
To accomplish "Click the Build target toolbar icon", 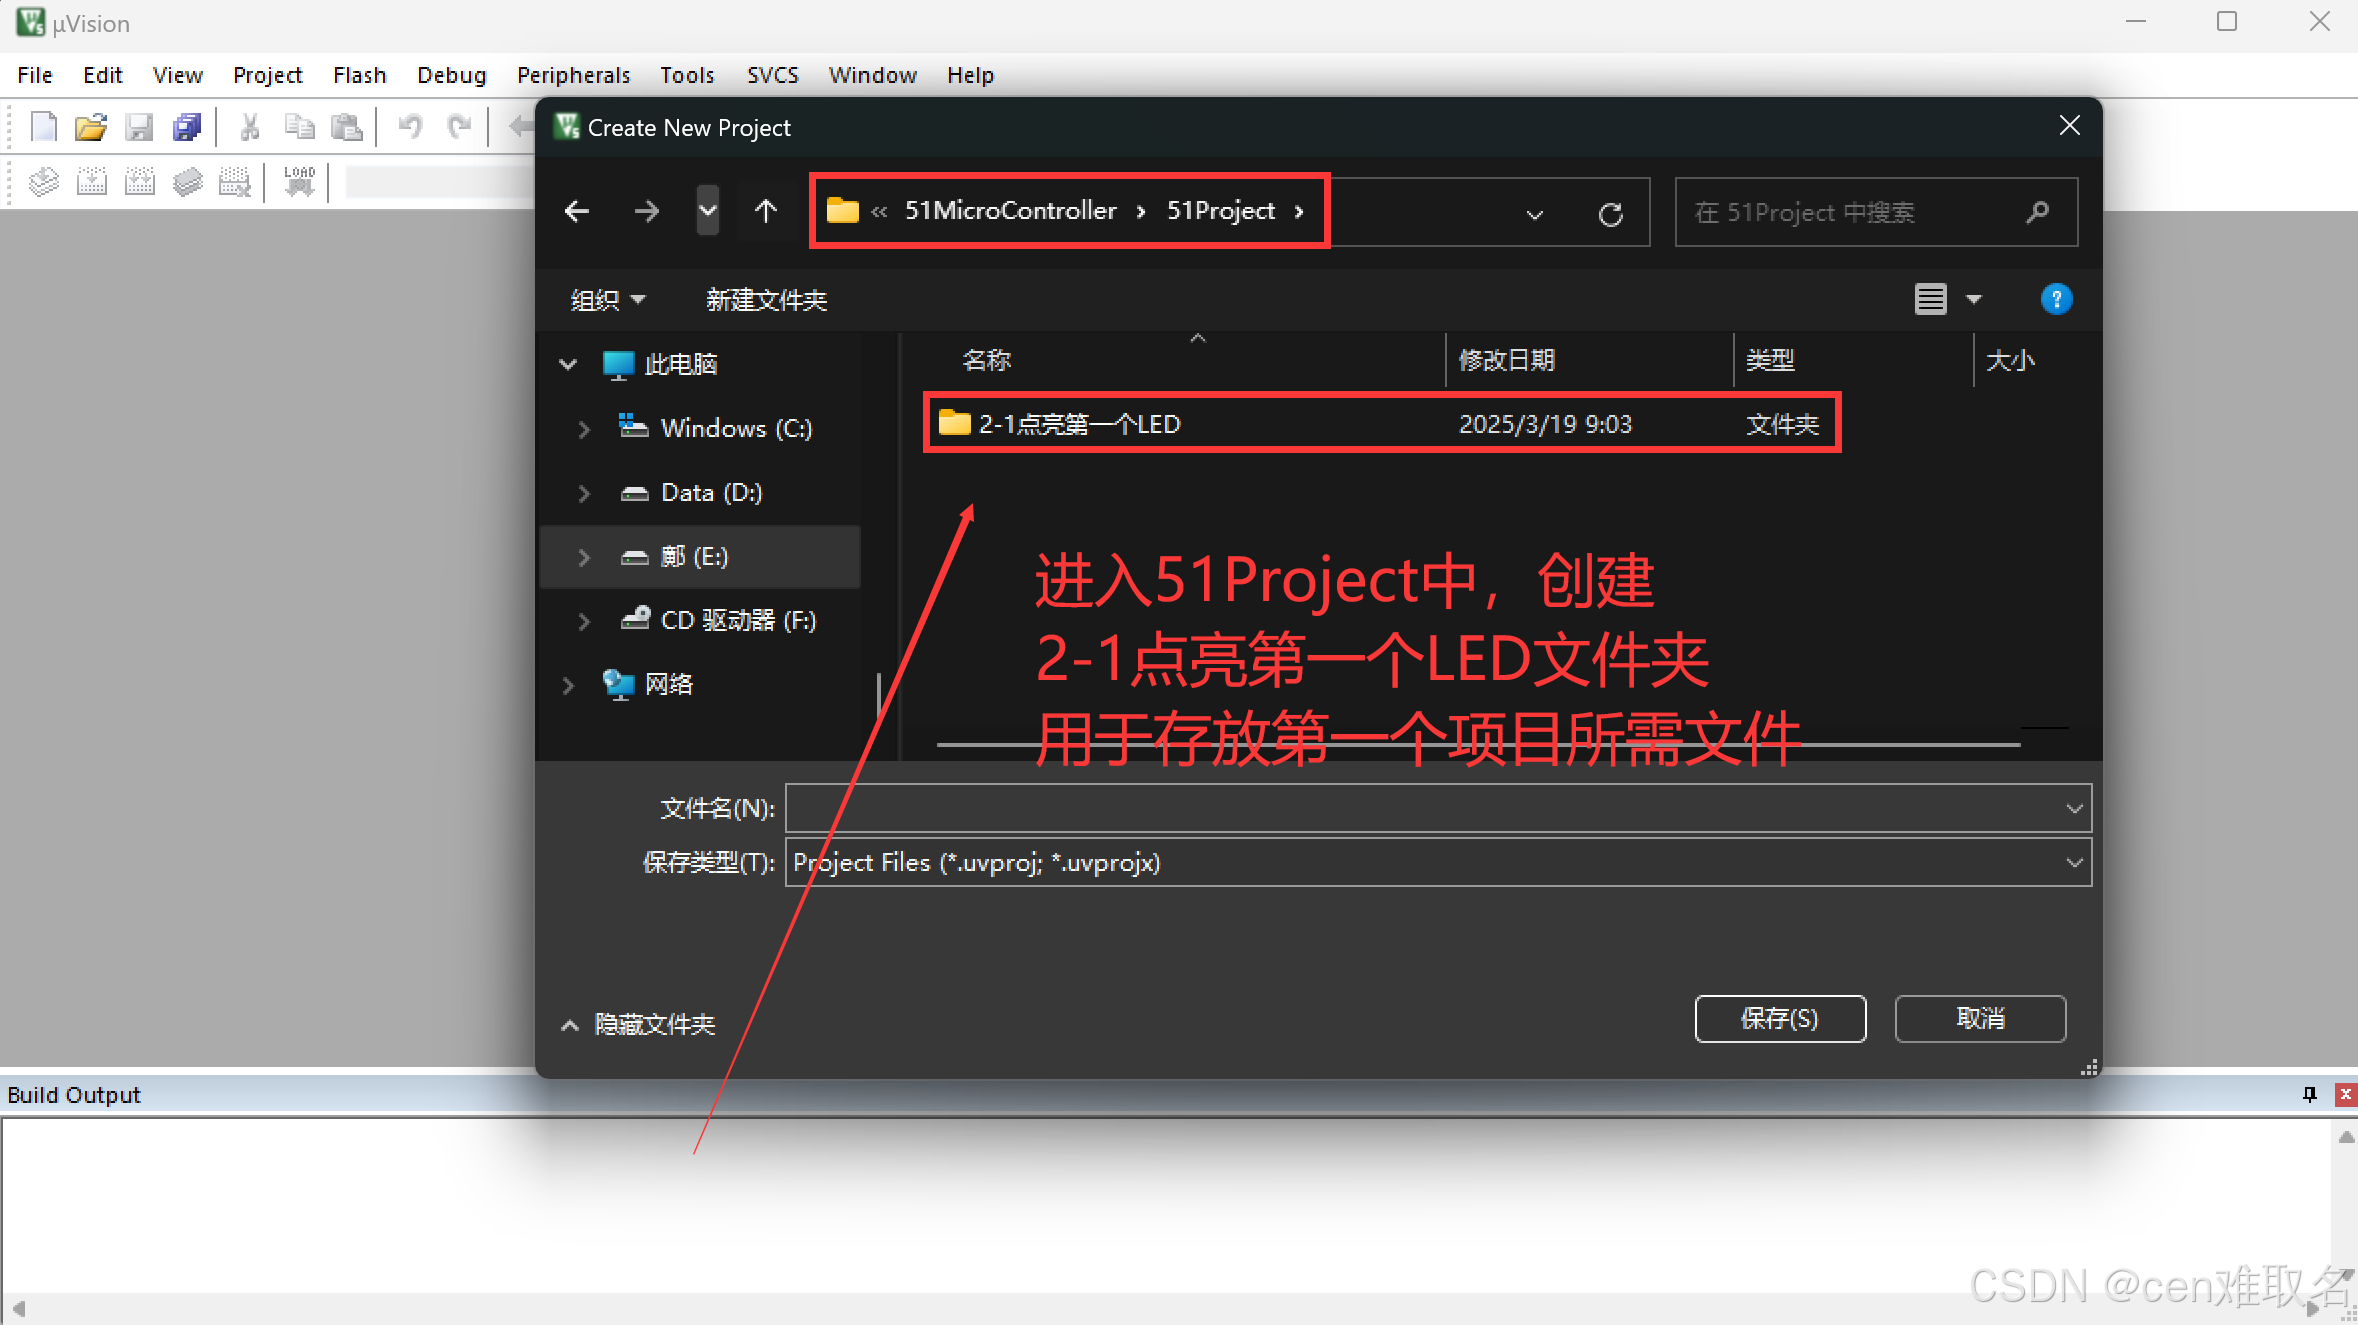I will (92, 181).
